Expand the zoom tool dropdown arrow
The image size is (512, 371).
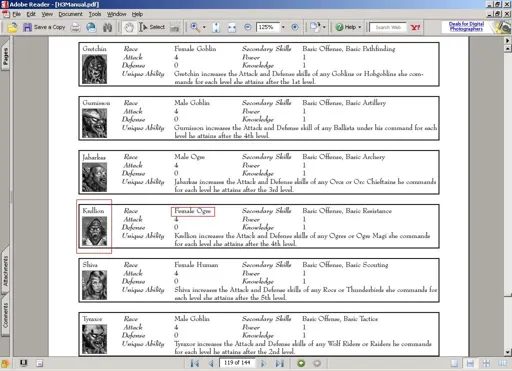tap(204, 27)
